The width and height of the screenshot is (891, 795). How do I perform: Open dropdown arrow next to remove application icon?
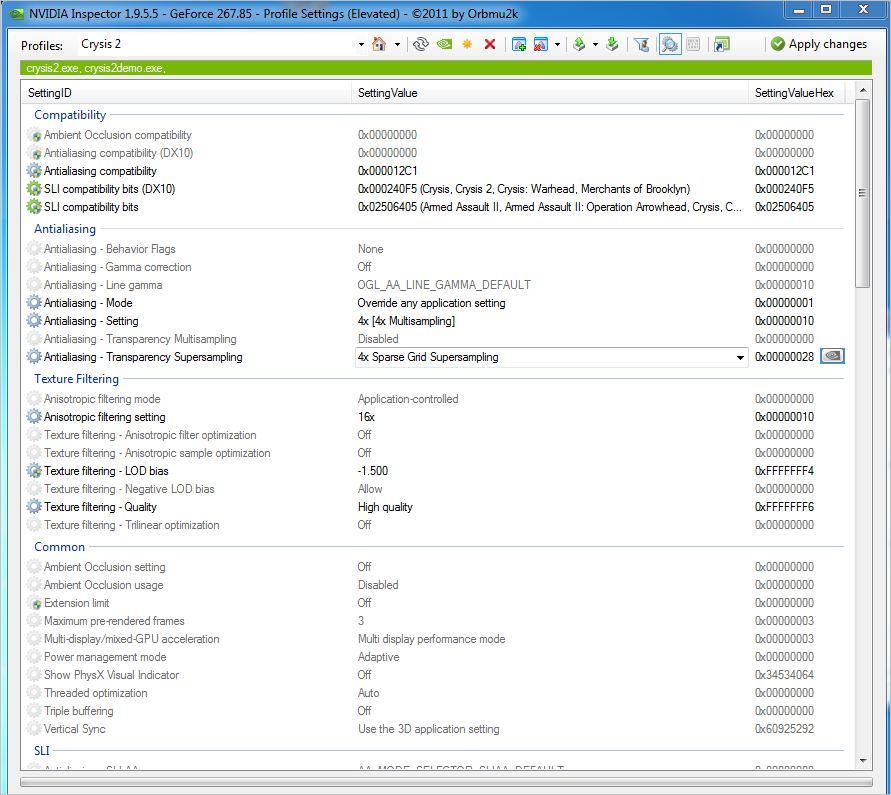click(557, 44)
